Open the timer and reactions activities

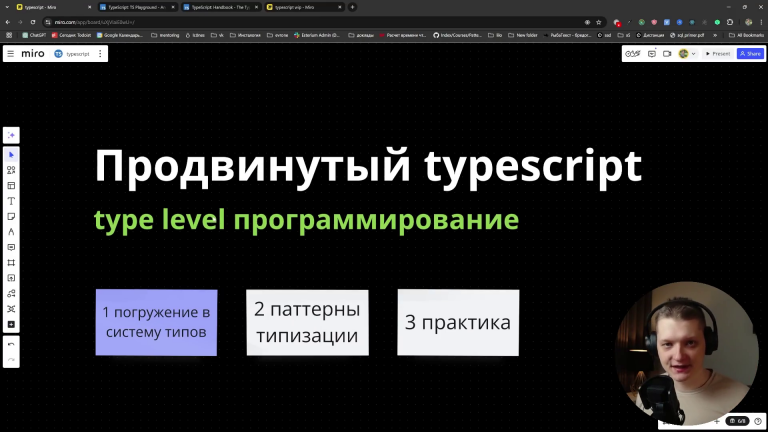tap(633, 54)
